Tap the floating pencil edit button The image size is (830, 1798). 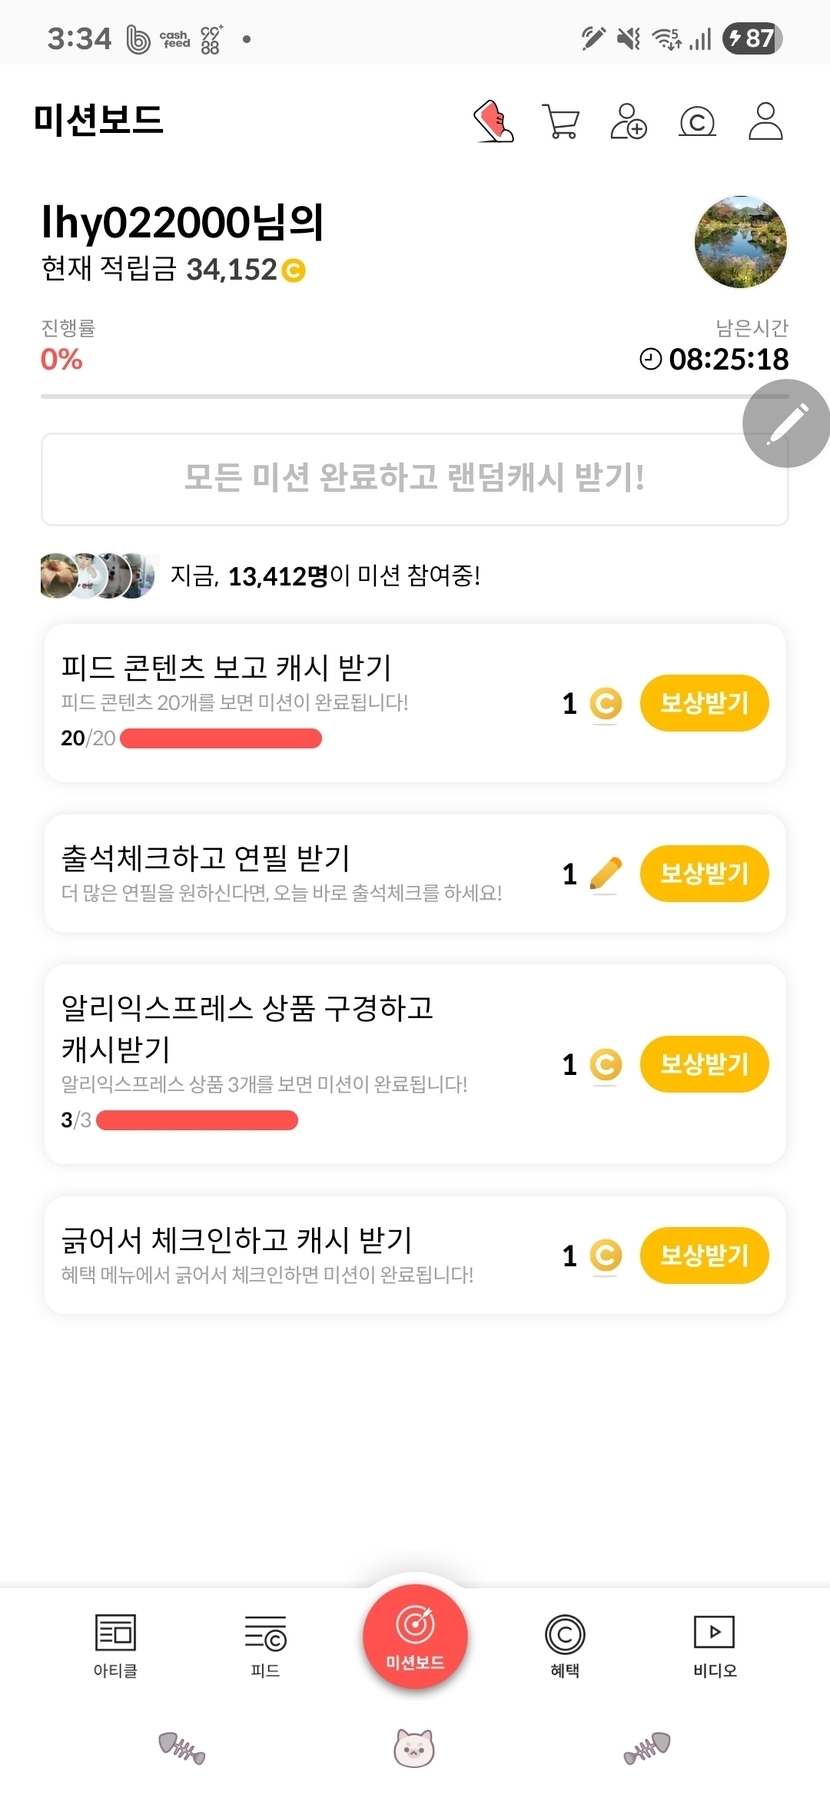786,423
